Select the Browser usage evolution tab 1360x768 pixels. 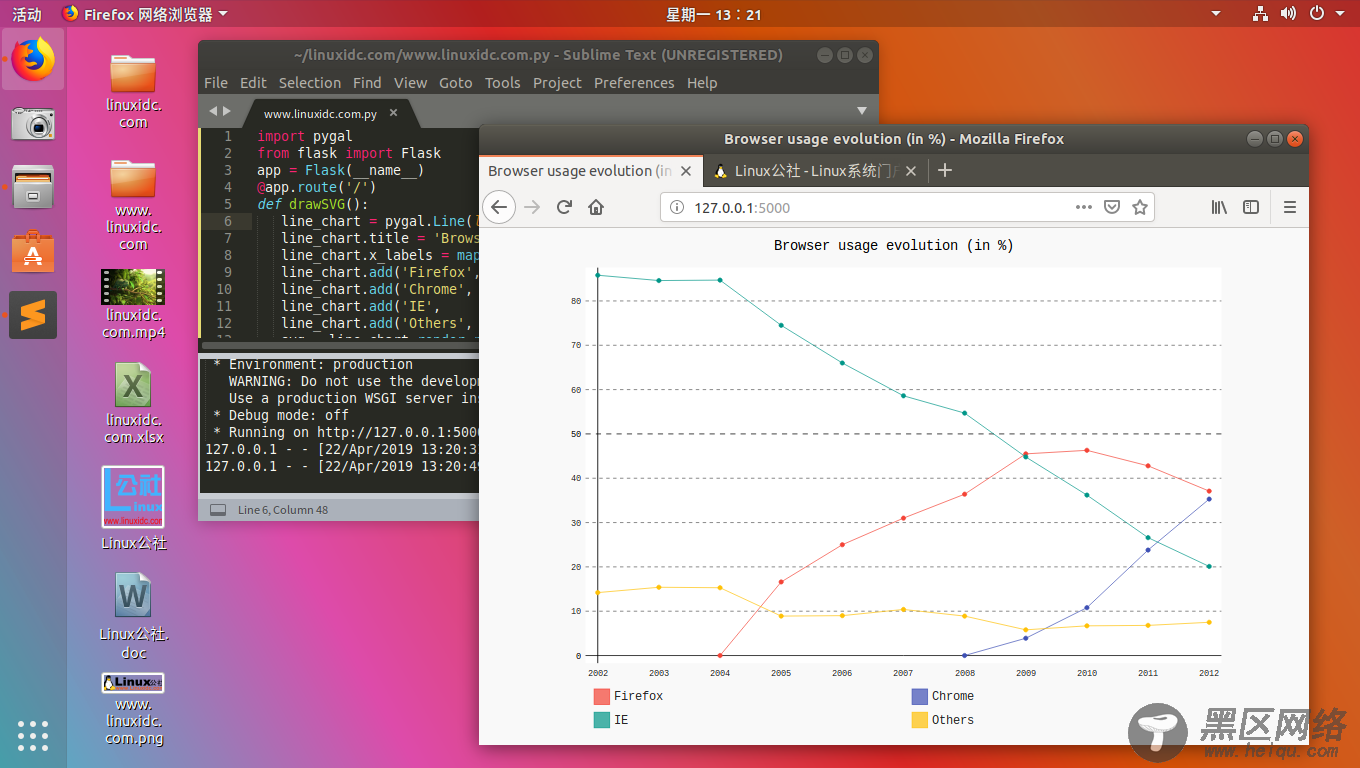click(591, 171)
